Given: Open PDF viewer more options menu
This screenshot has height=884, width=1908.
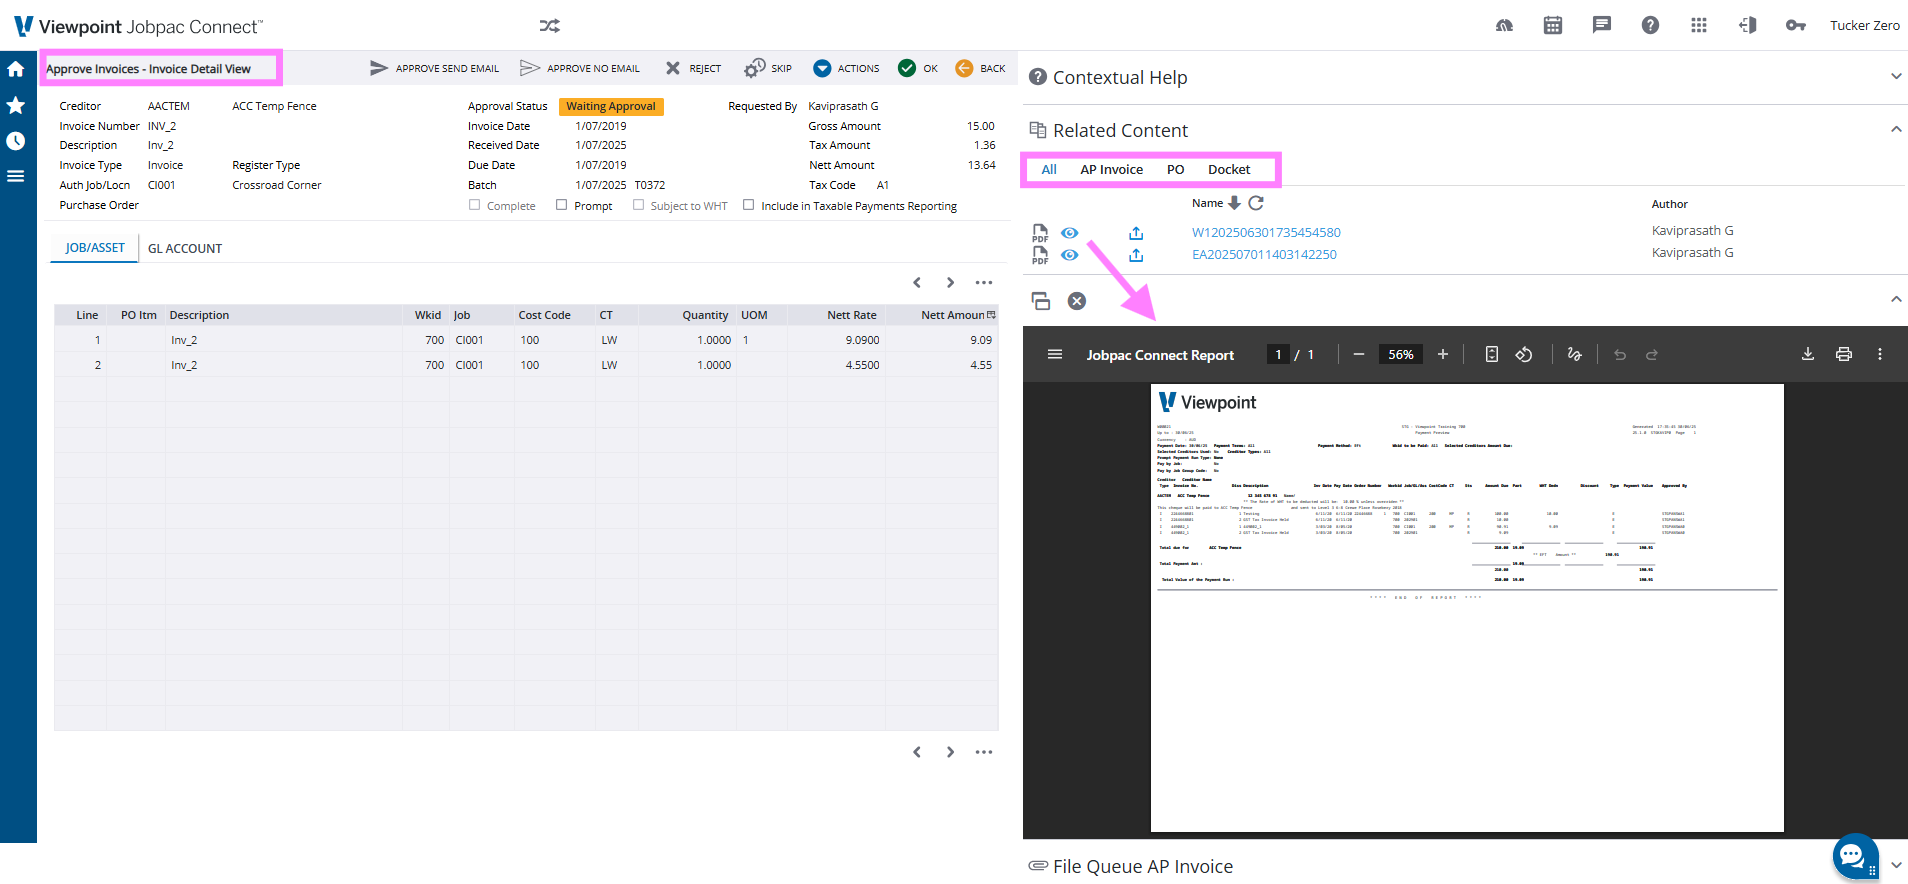Looking at the screenshot, I should (1880, 354).
